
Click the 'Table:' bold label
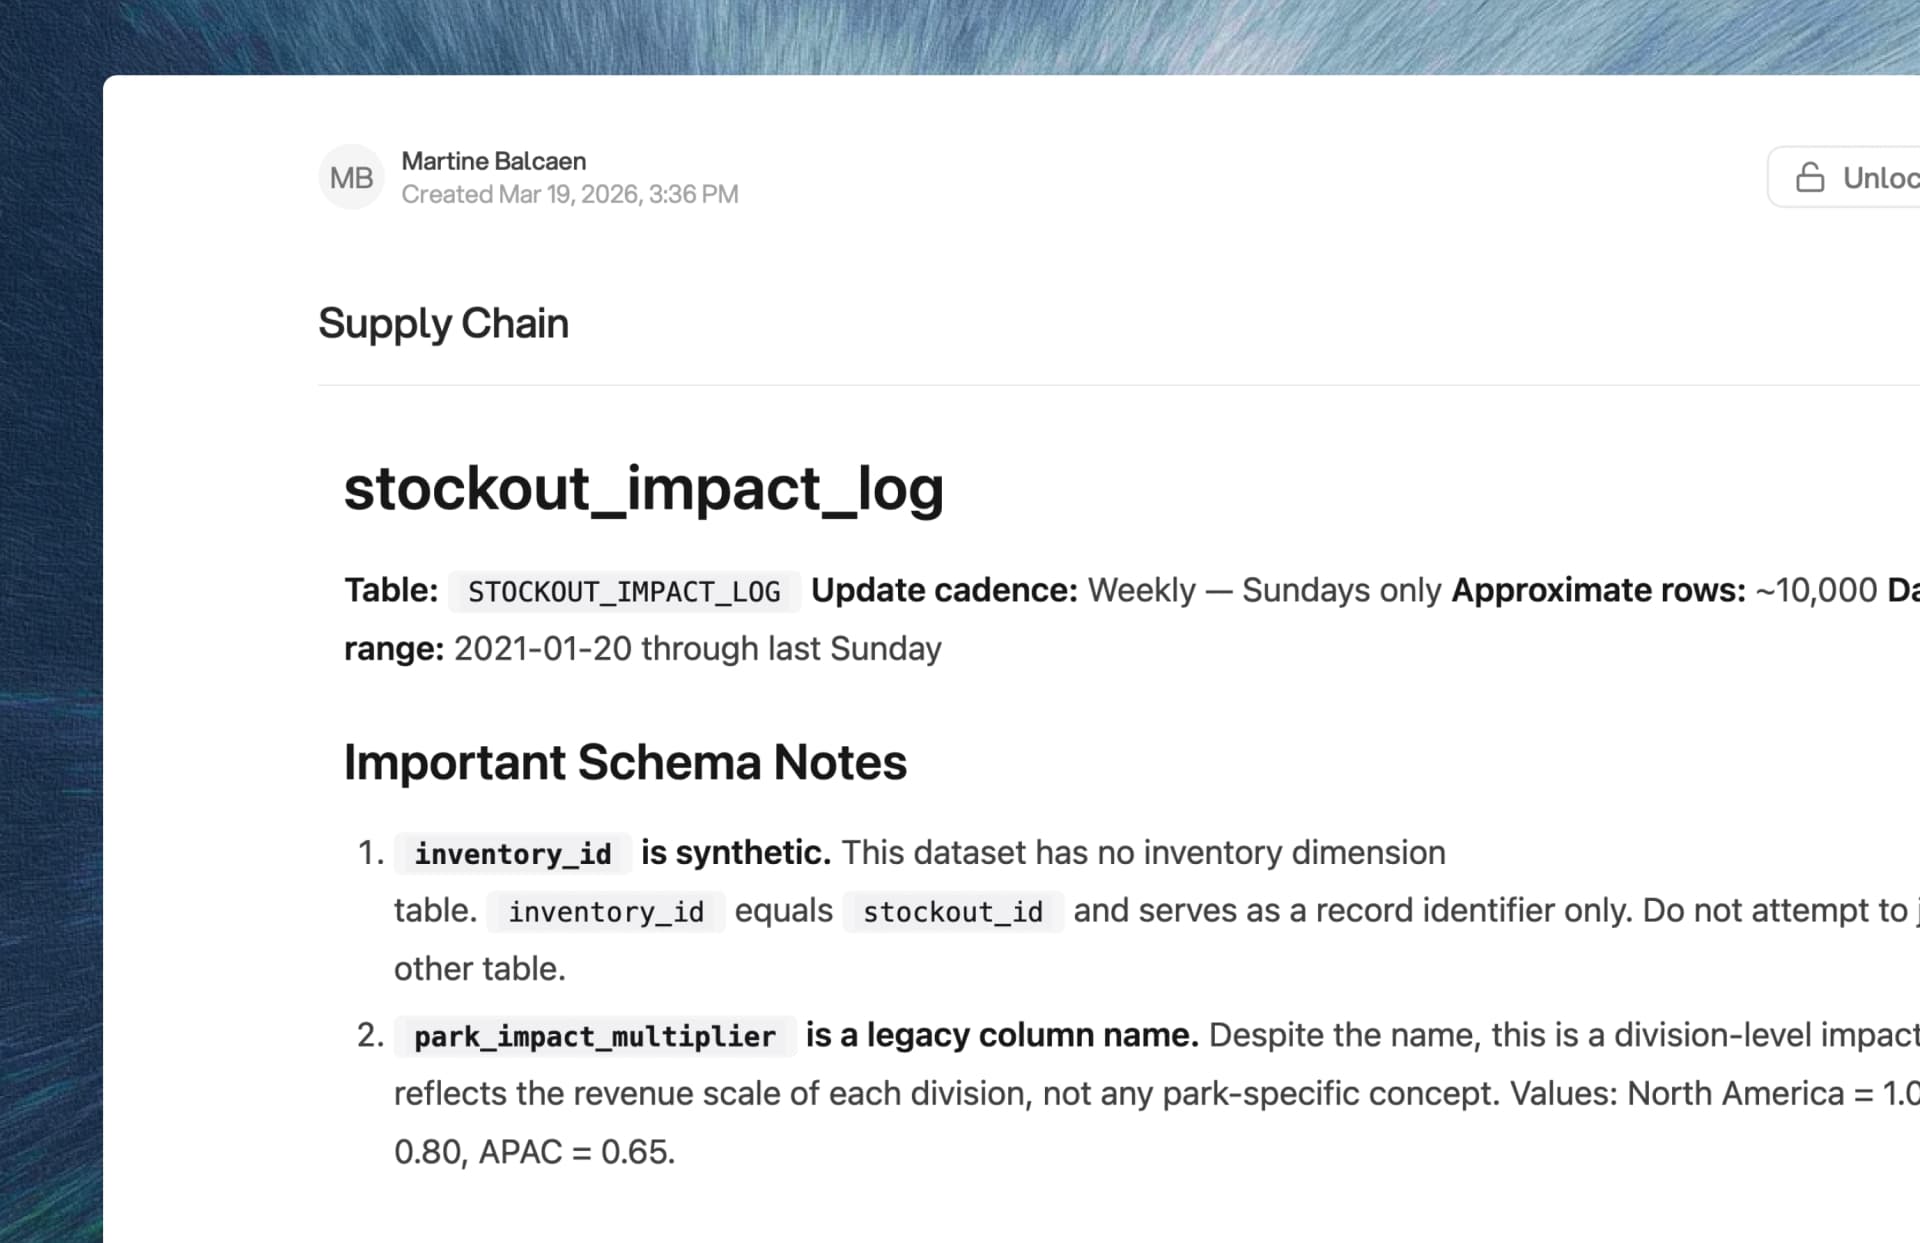click(x=391, y=590)
